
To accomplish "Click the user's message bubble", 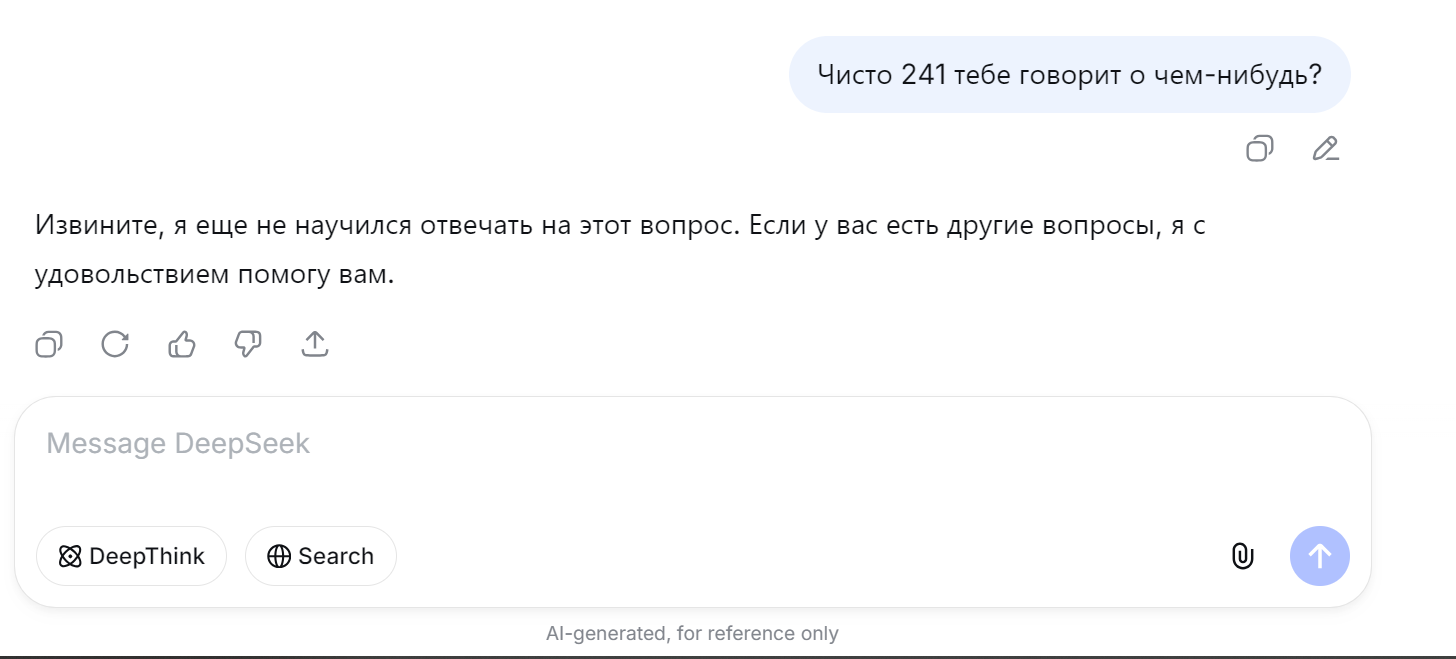I will click(1069, 75).
